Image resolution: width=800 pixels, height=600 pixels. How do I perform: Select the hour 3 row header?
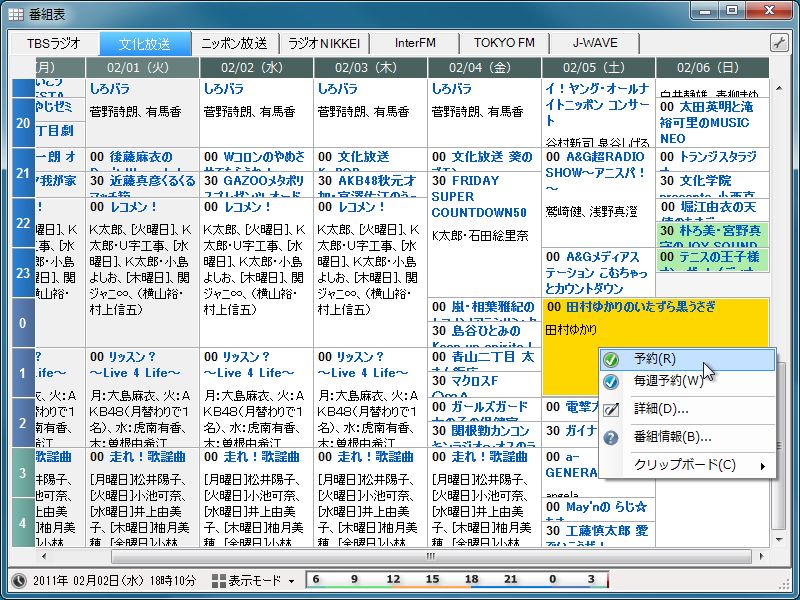(x=23, y=473)
